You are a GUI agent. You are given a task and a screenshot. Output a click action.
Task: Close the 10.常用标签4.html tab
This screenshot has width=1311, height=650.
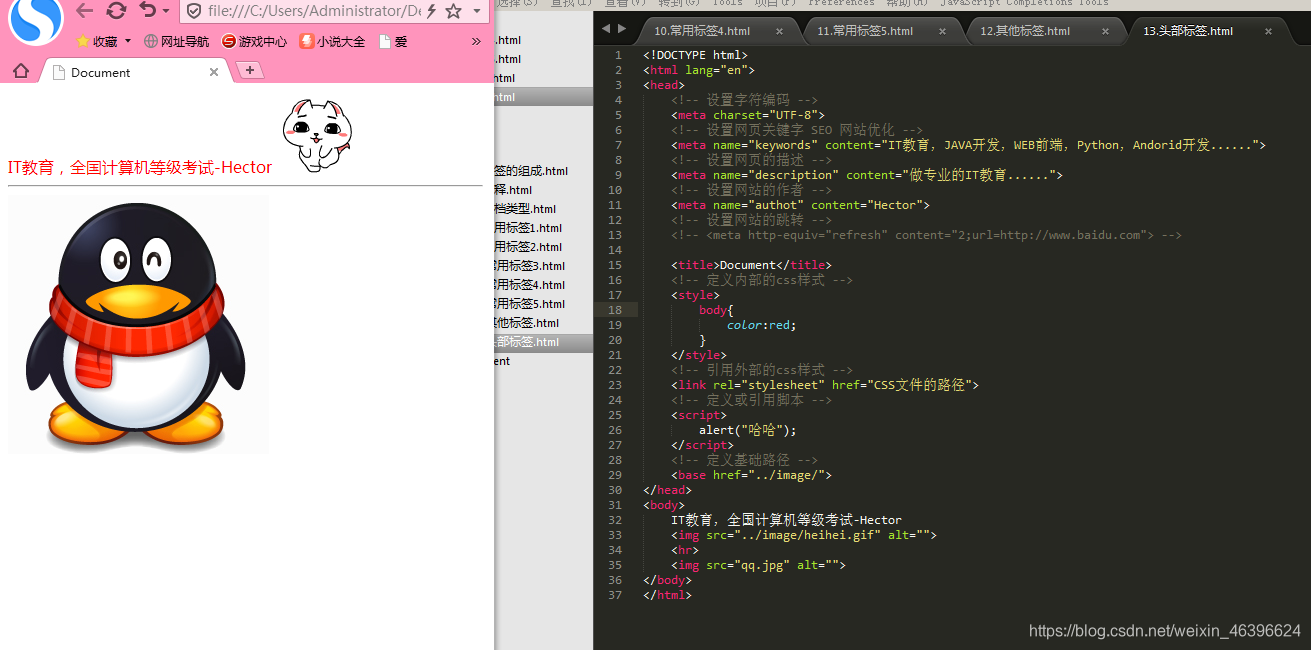pyautogui.click(x=780, y=31)
